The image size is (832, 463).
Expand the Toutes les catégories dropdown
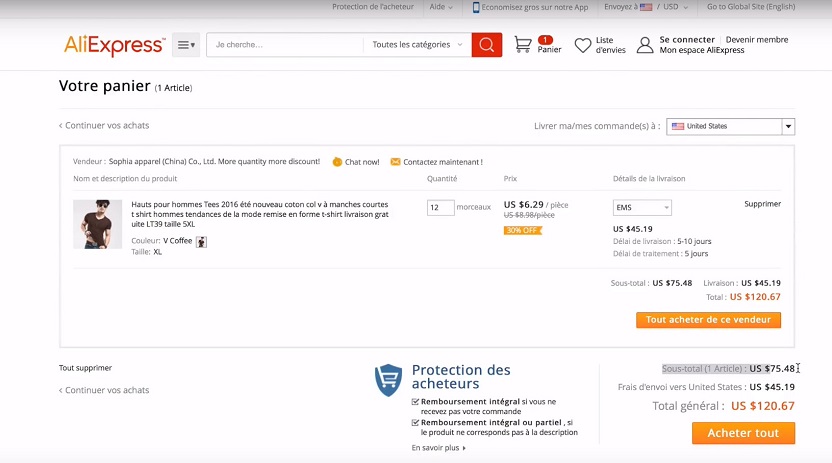[x=418, y=45]
